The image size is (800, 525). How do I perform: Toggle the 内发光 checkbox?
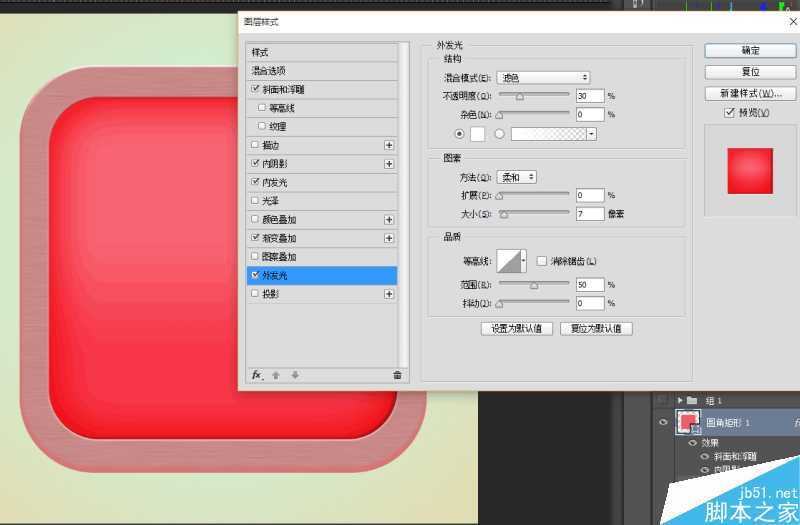pyautogui.click(x=256, y=182)
